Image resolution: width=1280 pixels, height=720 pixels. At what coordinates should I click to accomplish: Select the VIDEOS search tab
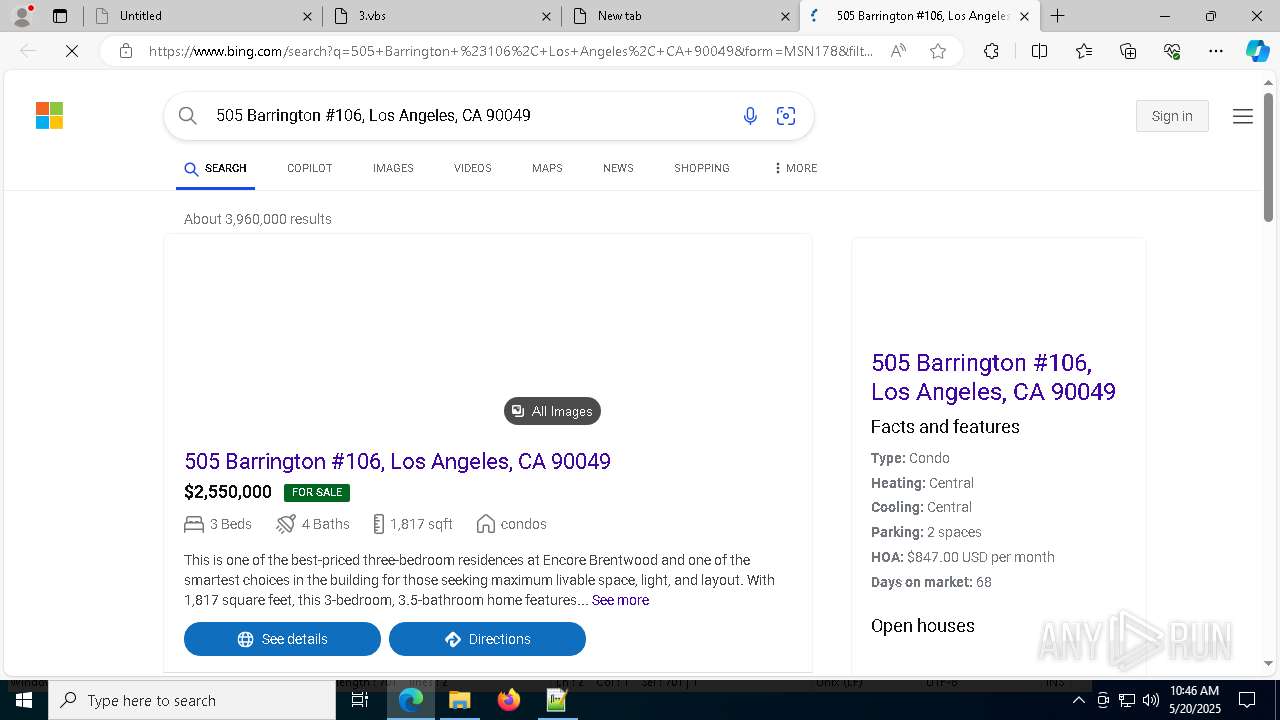tap(472, 168)
